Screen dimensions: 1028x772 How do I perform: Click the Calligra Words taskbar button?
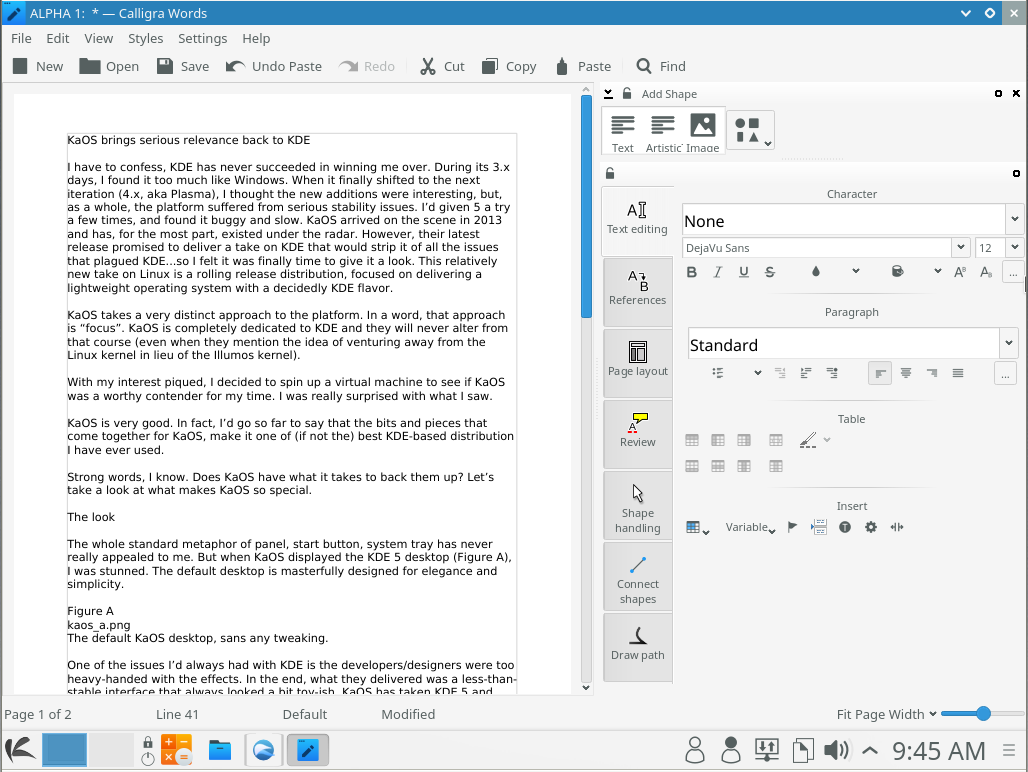pos(307,750)
